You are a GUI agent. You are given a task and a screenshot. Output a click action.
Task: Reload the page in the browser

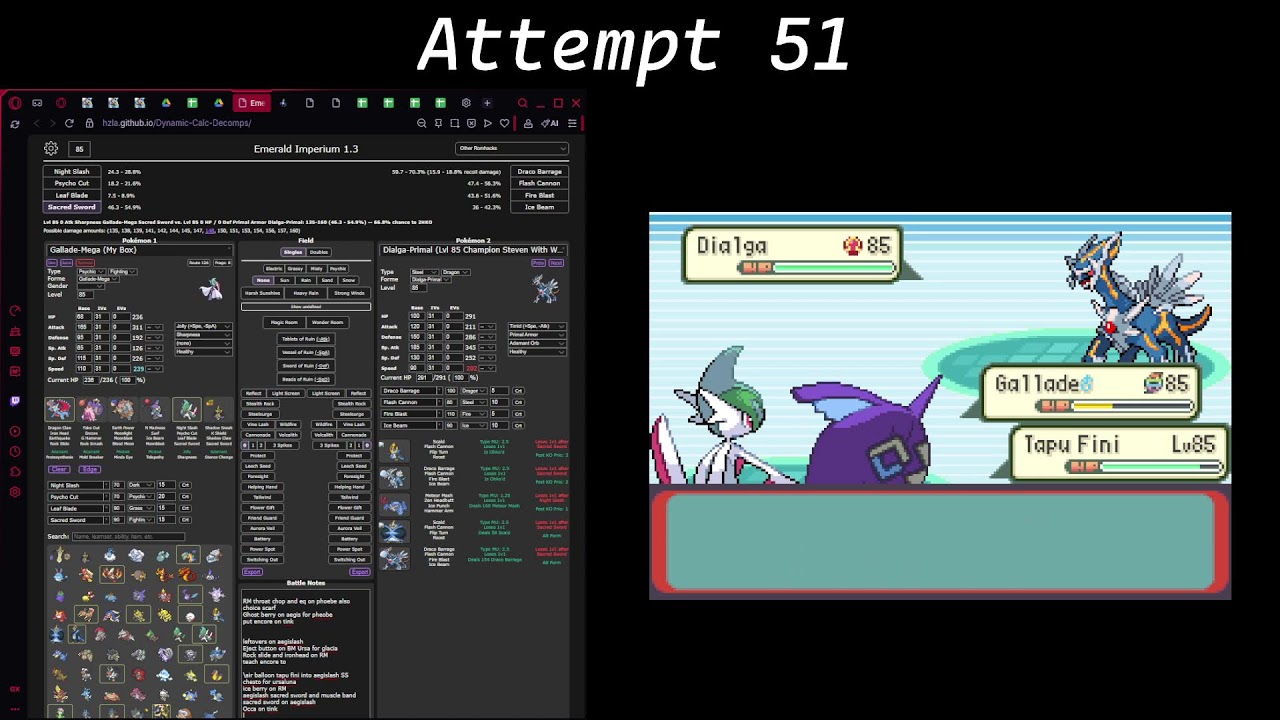click(69, 123)
